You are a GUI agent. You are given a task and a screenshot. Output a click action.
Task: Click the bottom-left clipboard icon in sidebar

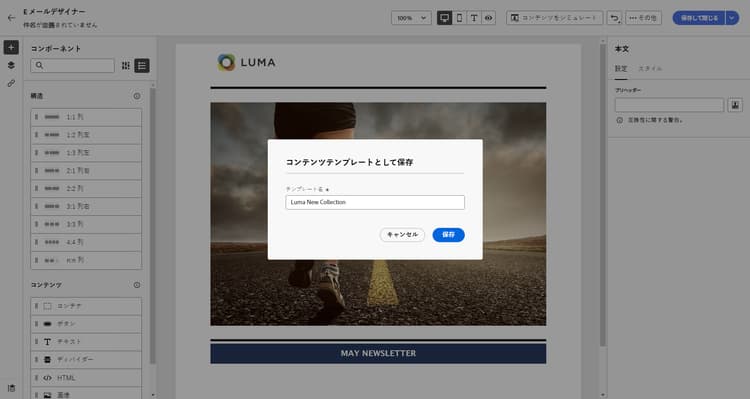tap(11, 388)
